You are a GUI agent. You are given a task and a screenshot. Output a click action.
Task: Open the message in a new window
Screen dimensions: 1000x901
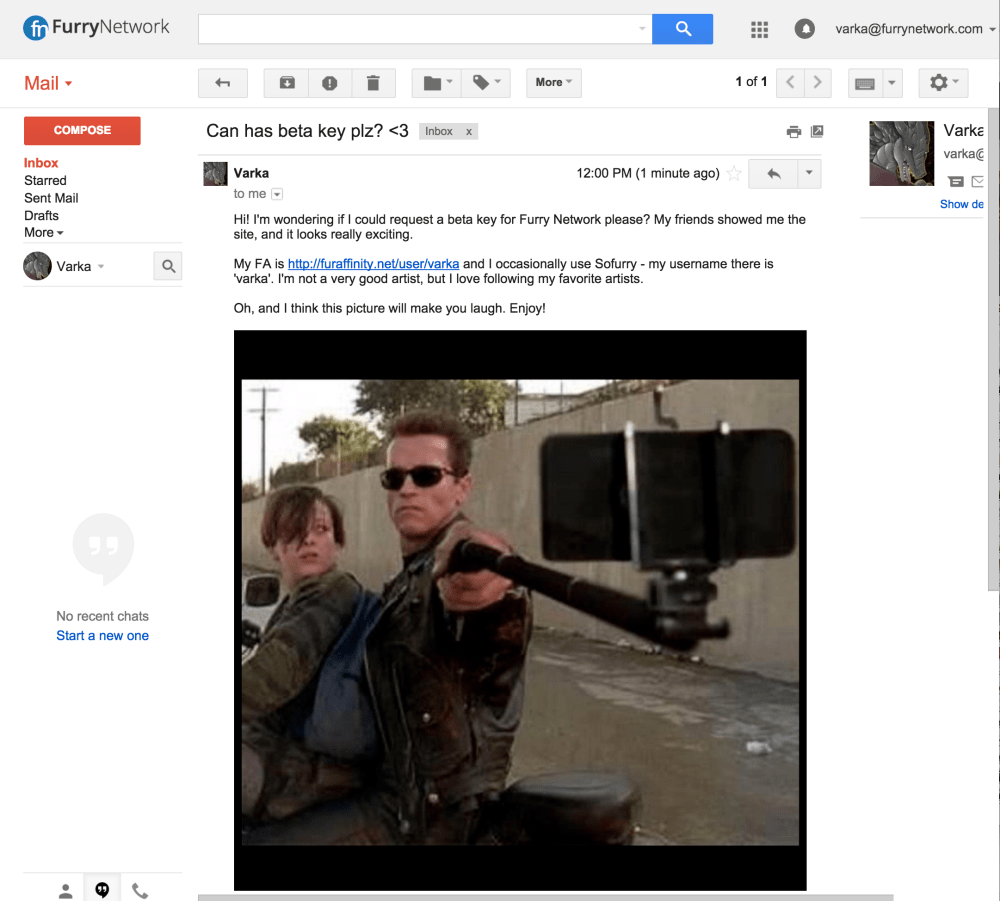[818, 131]
